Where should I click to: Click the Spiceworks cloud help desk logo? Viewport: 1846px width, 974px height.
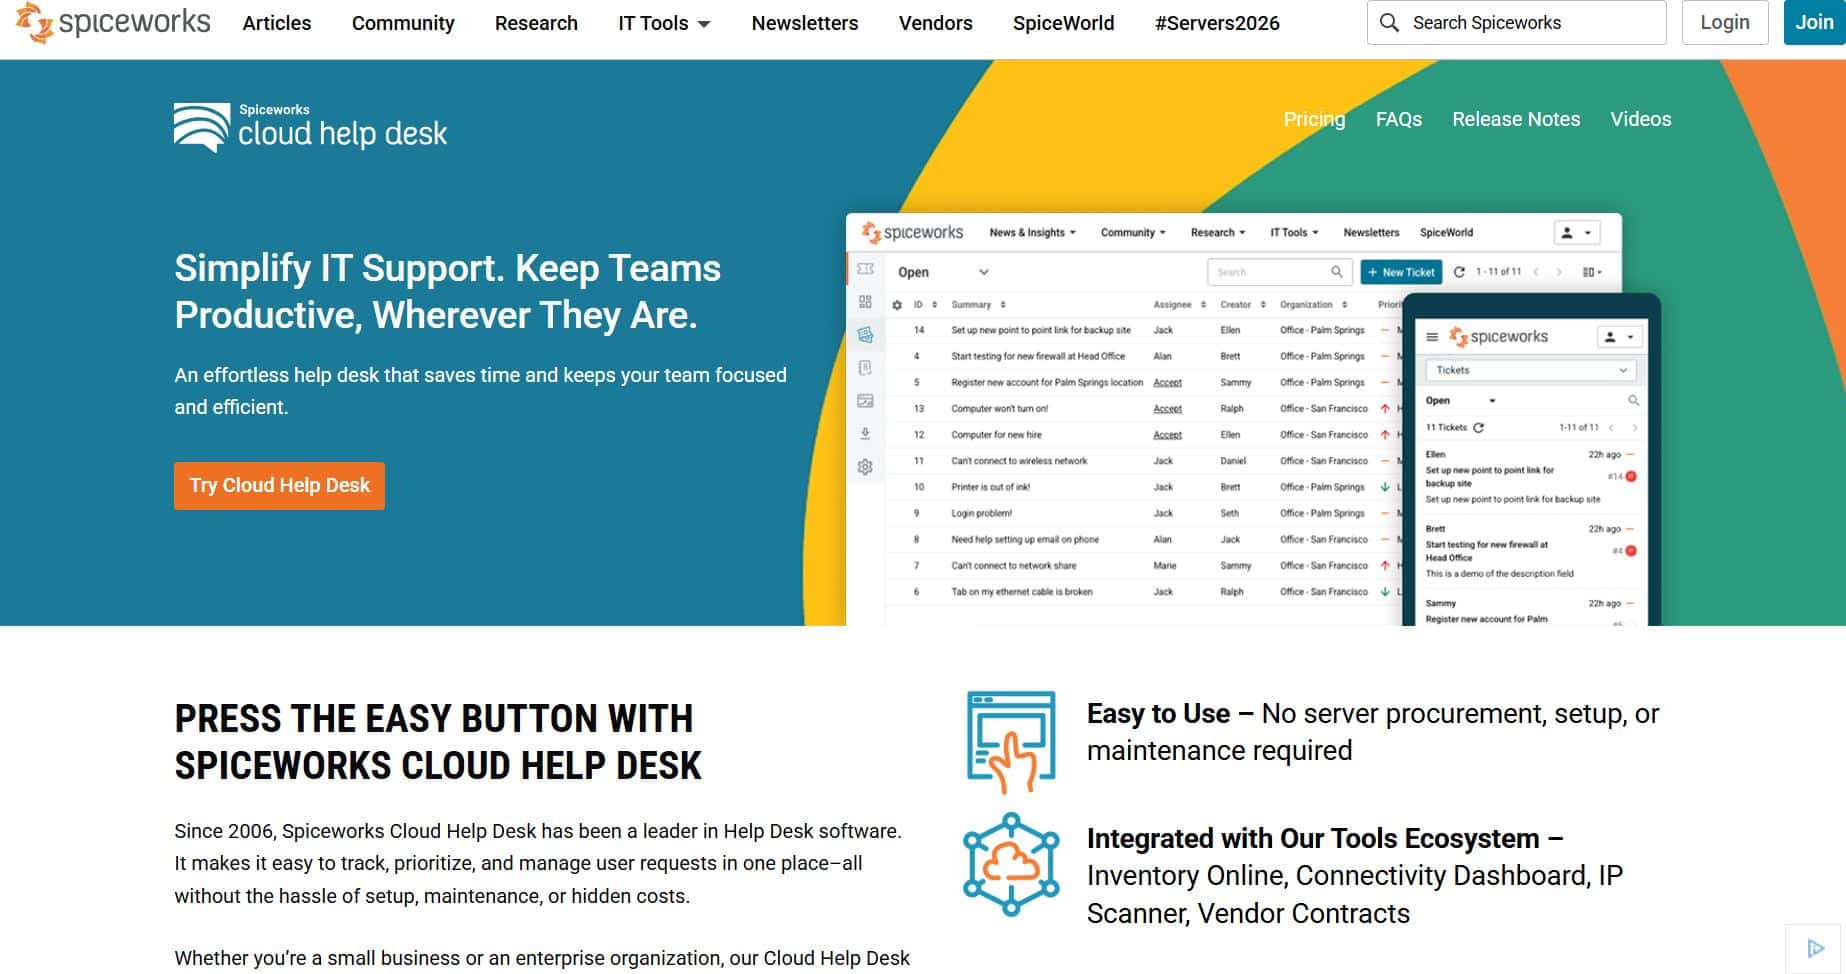coord(310,128)
